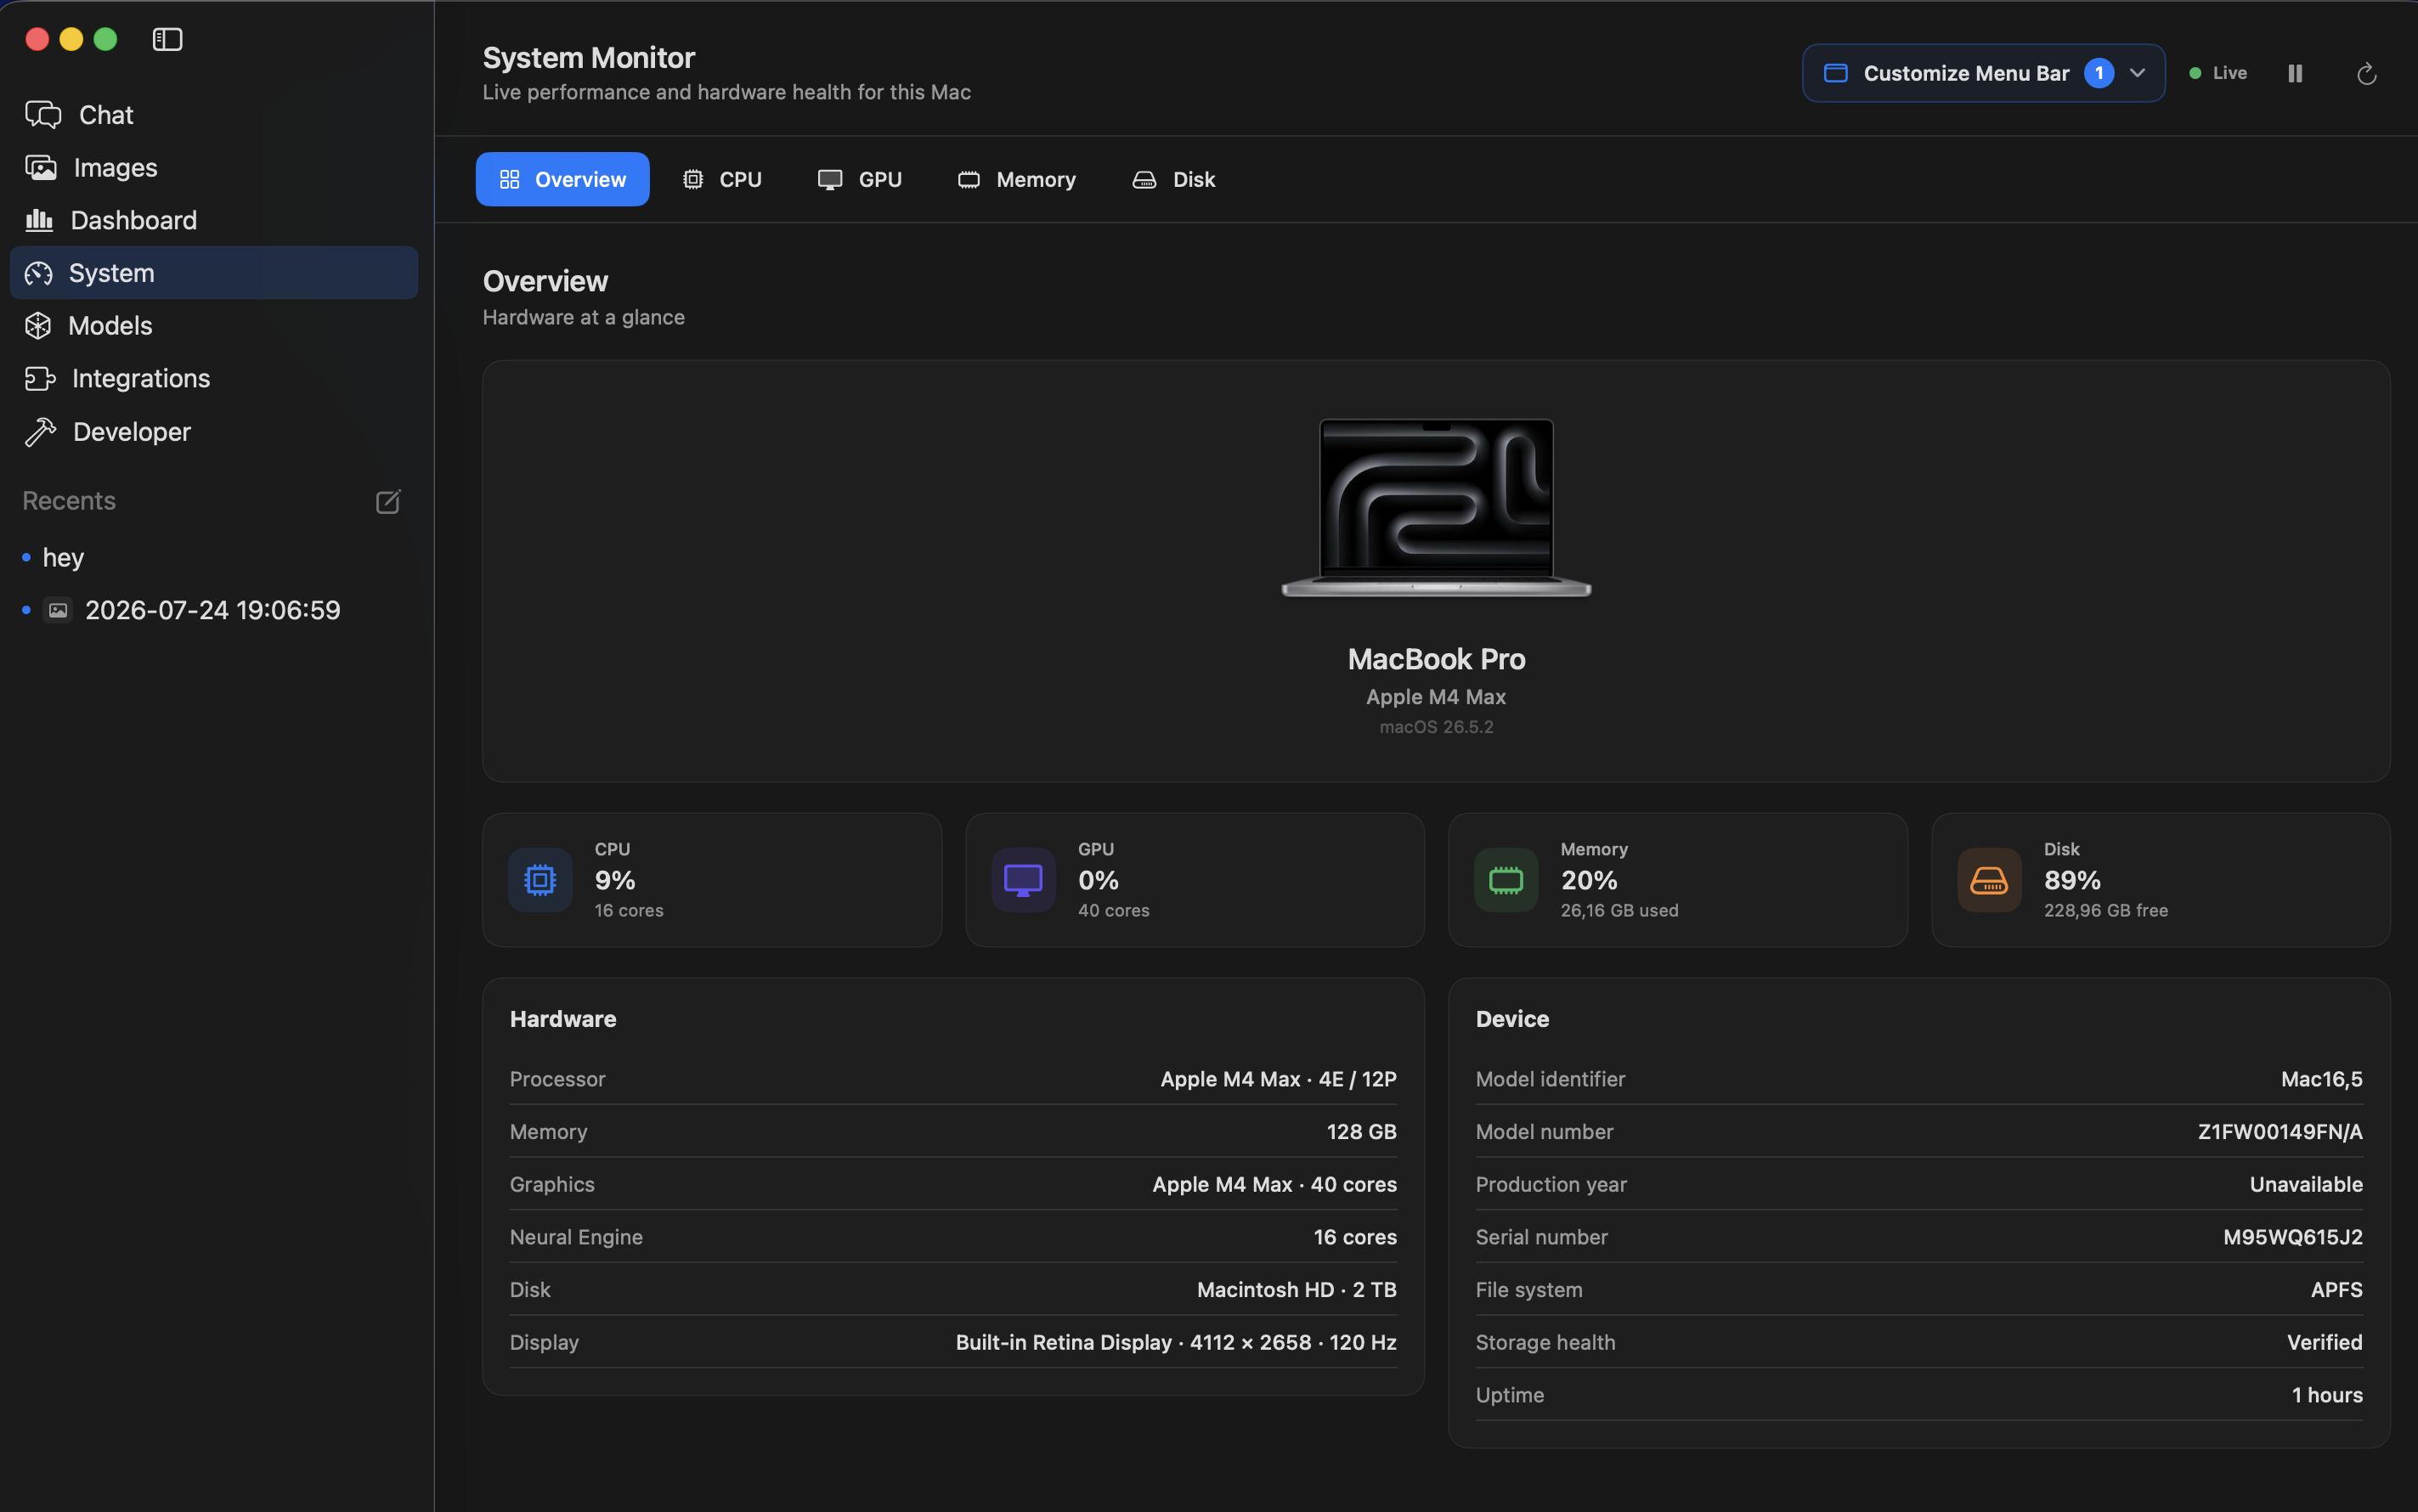2418x1512 pixels.
Task: Open the Images section
Action: (213, 167)
